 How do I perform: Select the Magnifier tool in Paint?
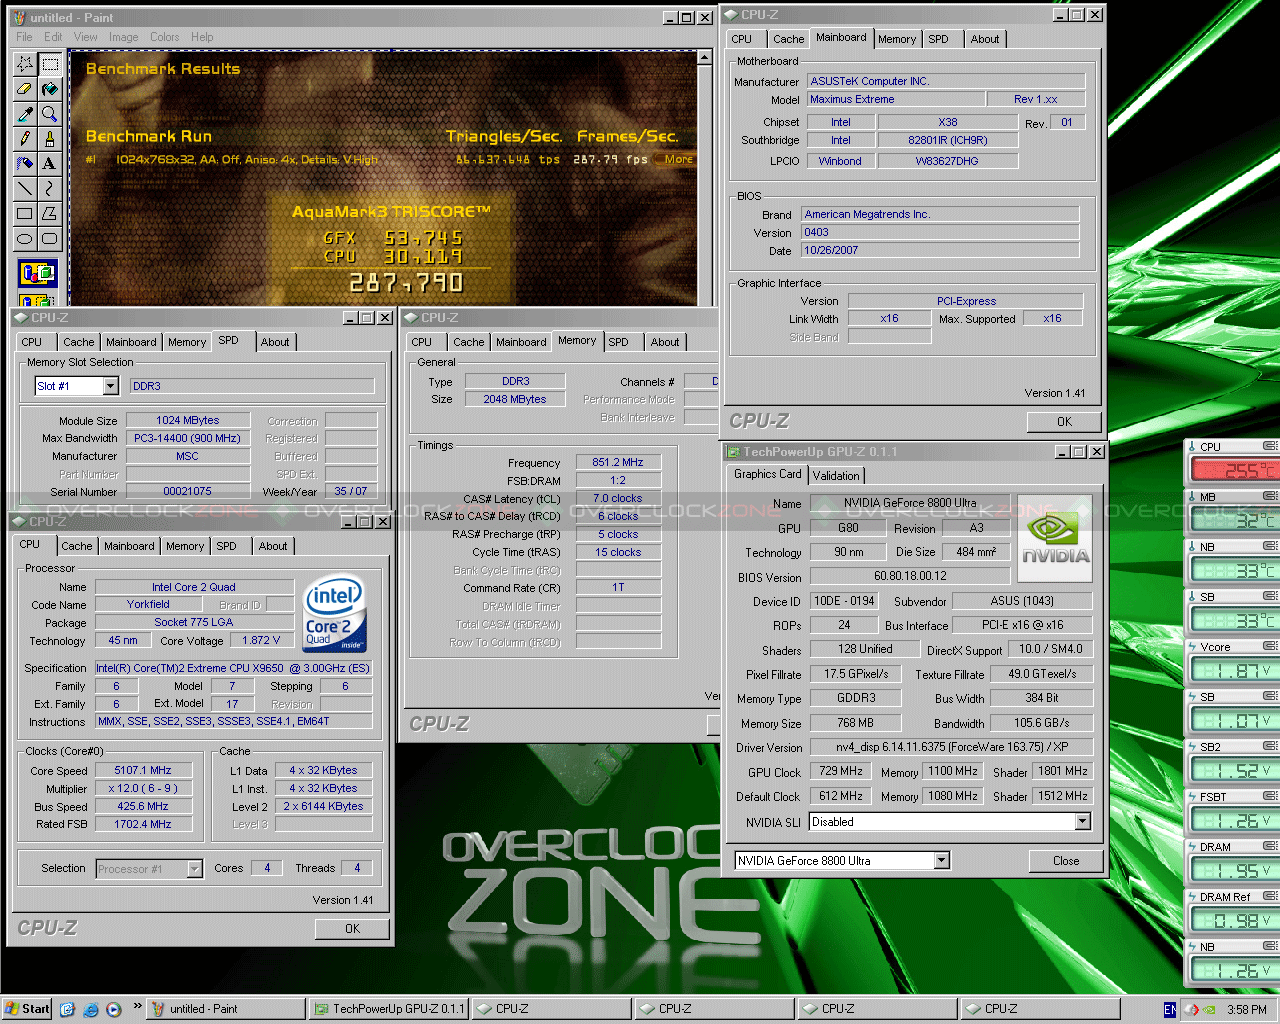[50, 114]
